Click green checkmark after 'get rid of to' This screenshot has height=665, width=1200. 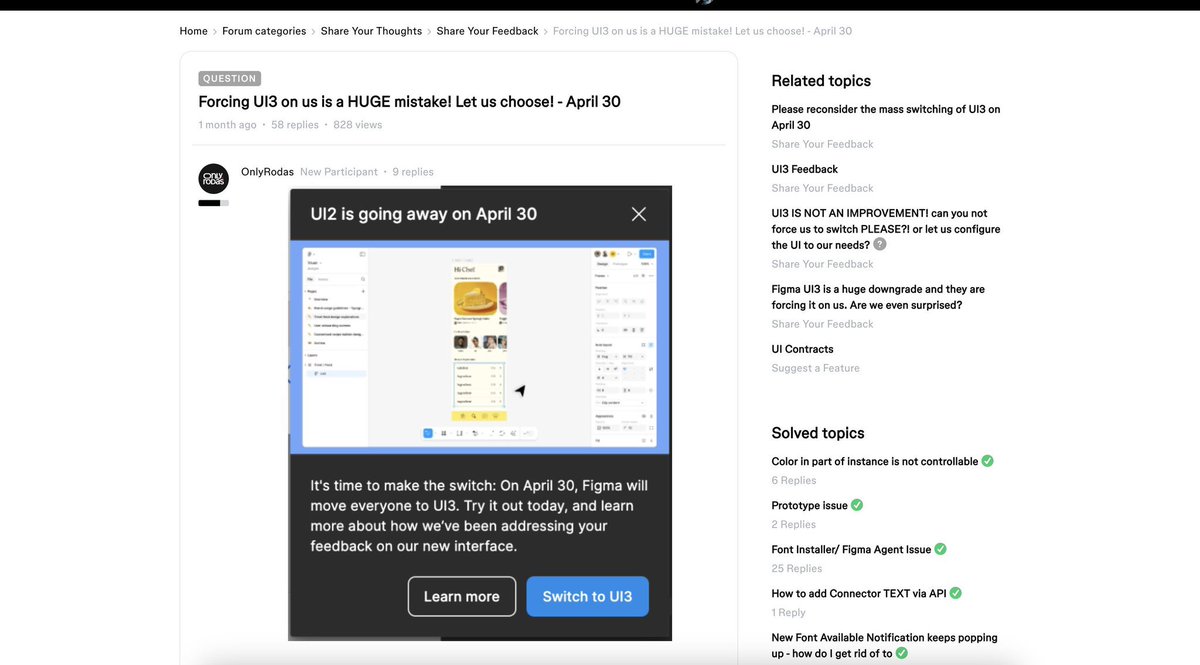tap(902, 653)
